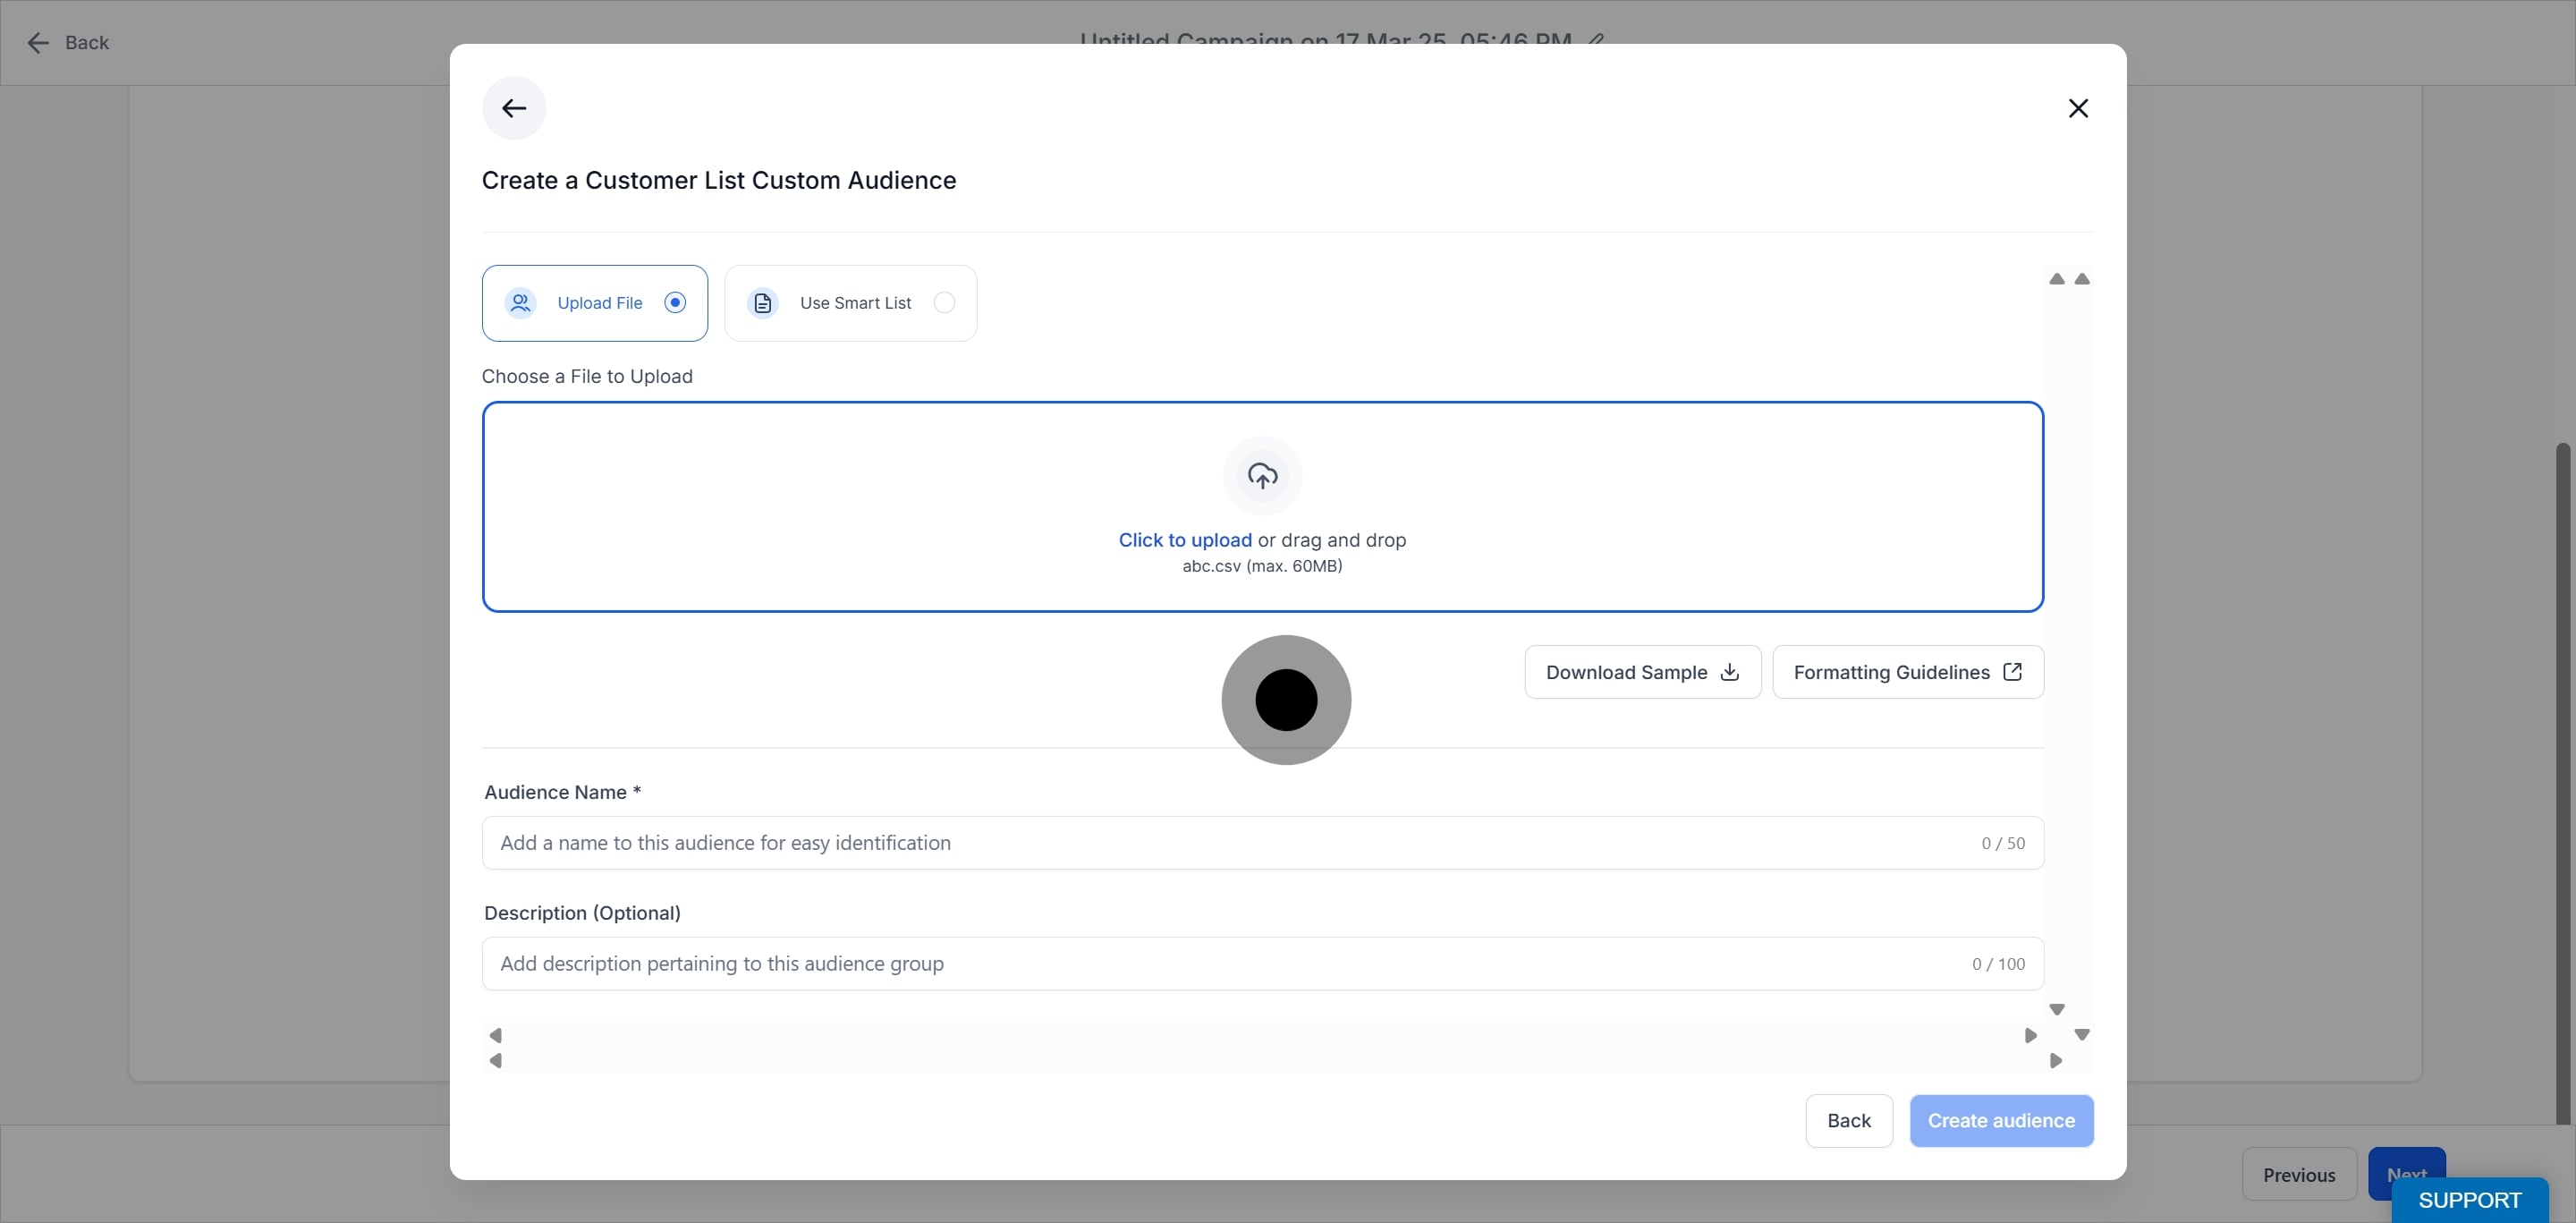Close the Custom Audience dialog

click(2078, 108)
